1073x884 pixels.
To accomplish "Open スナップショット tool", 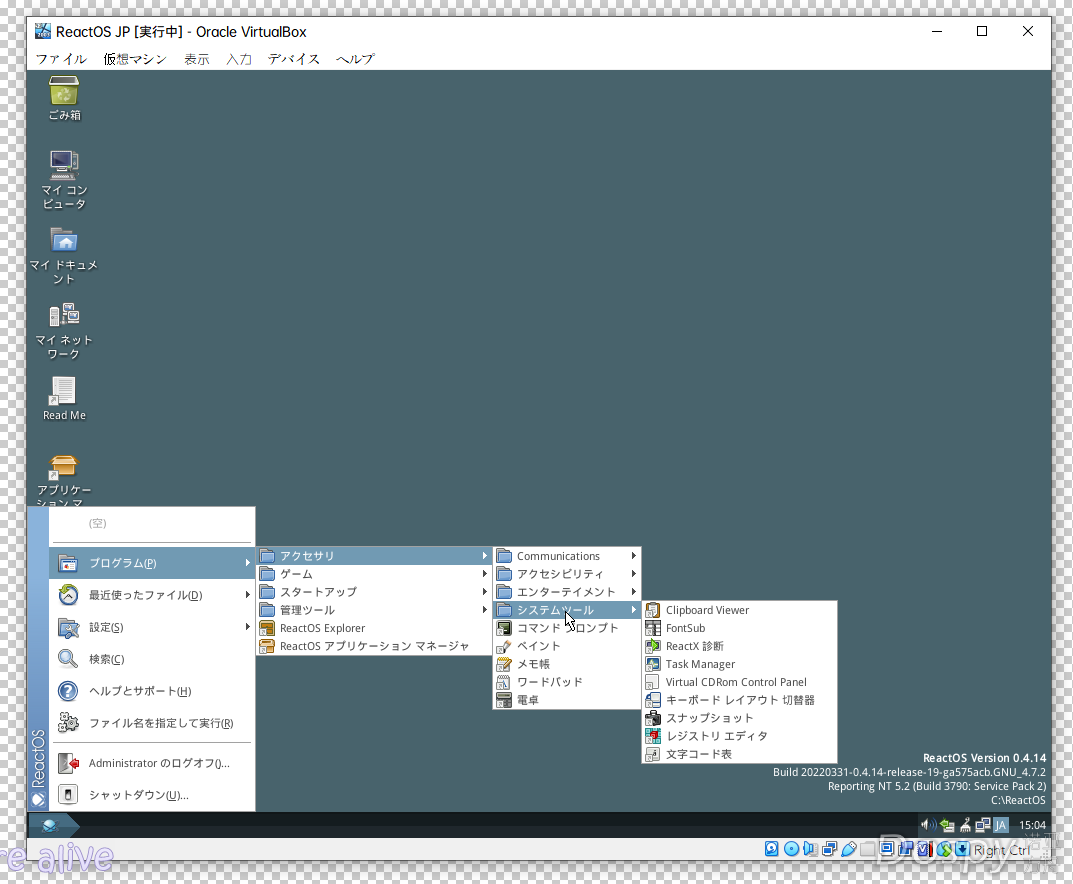I will coord(739,718).
